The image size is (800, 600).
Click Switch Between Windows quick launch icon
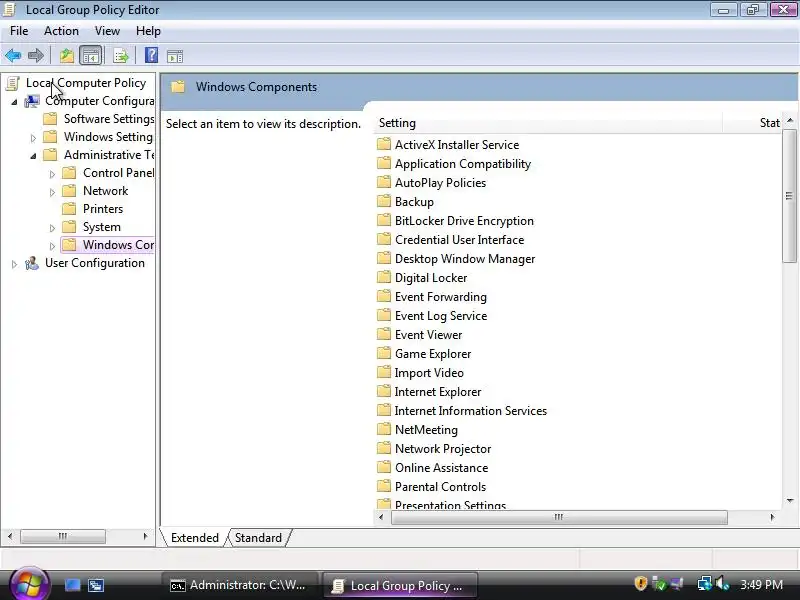[96, 585]
